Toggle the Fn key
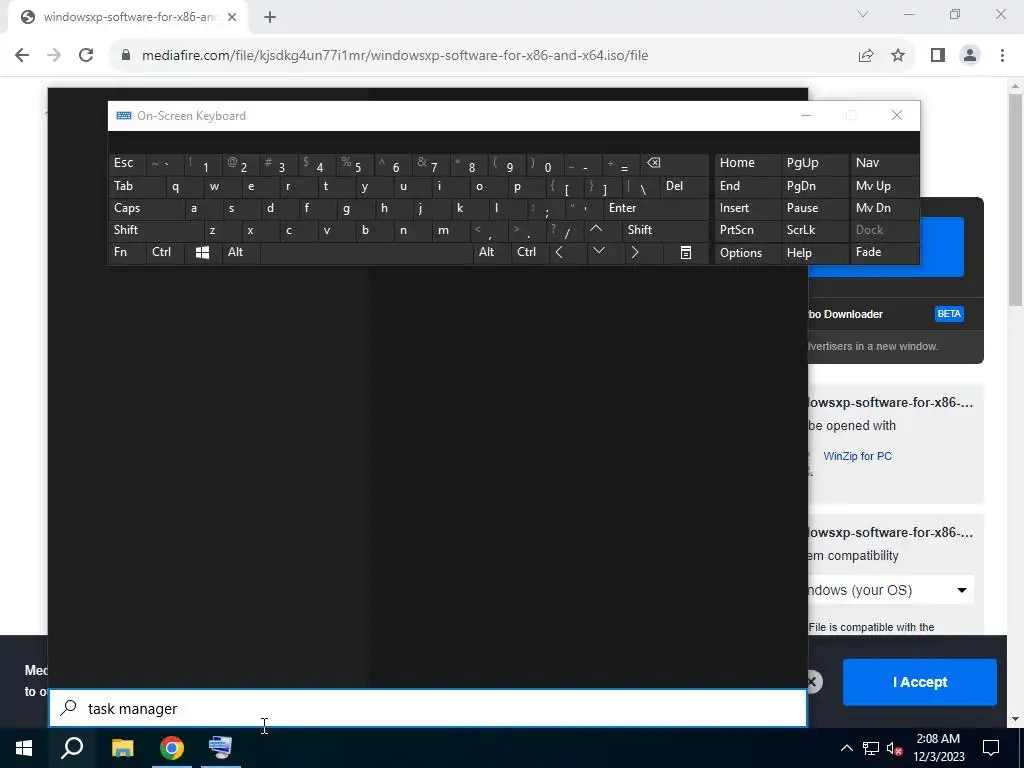 [x=127, y=252]
